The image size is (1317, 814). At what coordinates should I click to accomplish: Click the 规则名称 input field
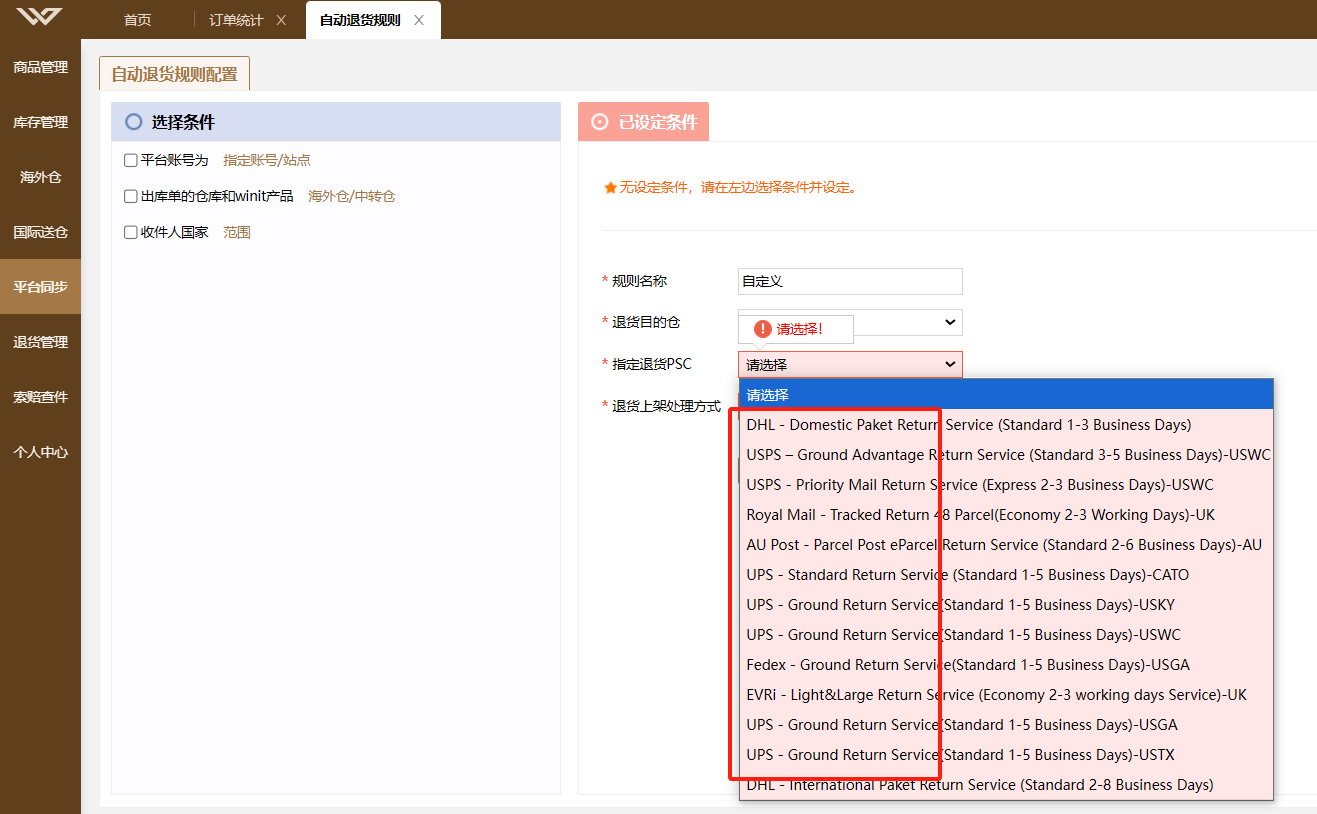pyautogui.click(x=850, y=281)
